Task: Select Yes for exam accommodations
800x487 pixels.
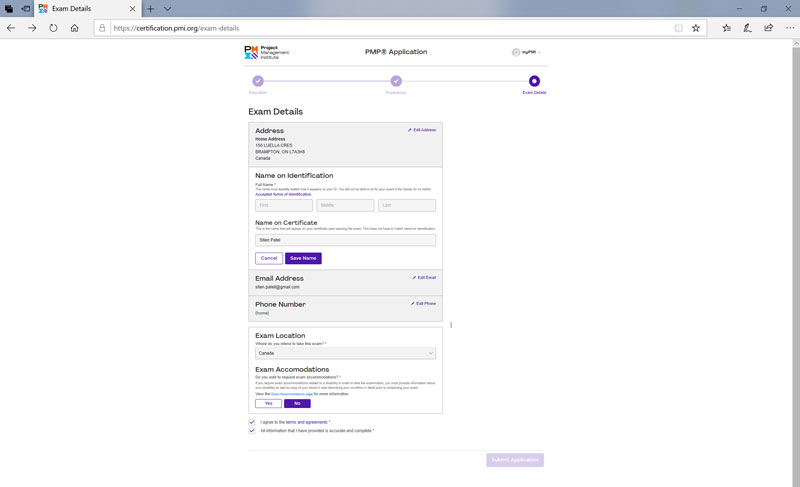Action: click(268, 403)
